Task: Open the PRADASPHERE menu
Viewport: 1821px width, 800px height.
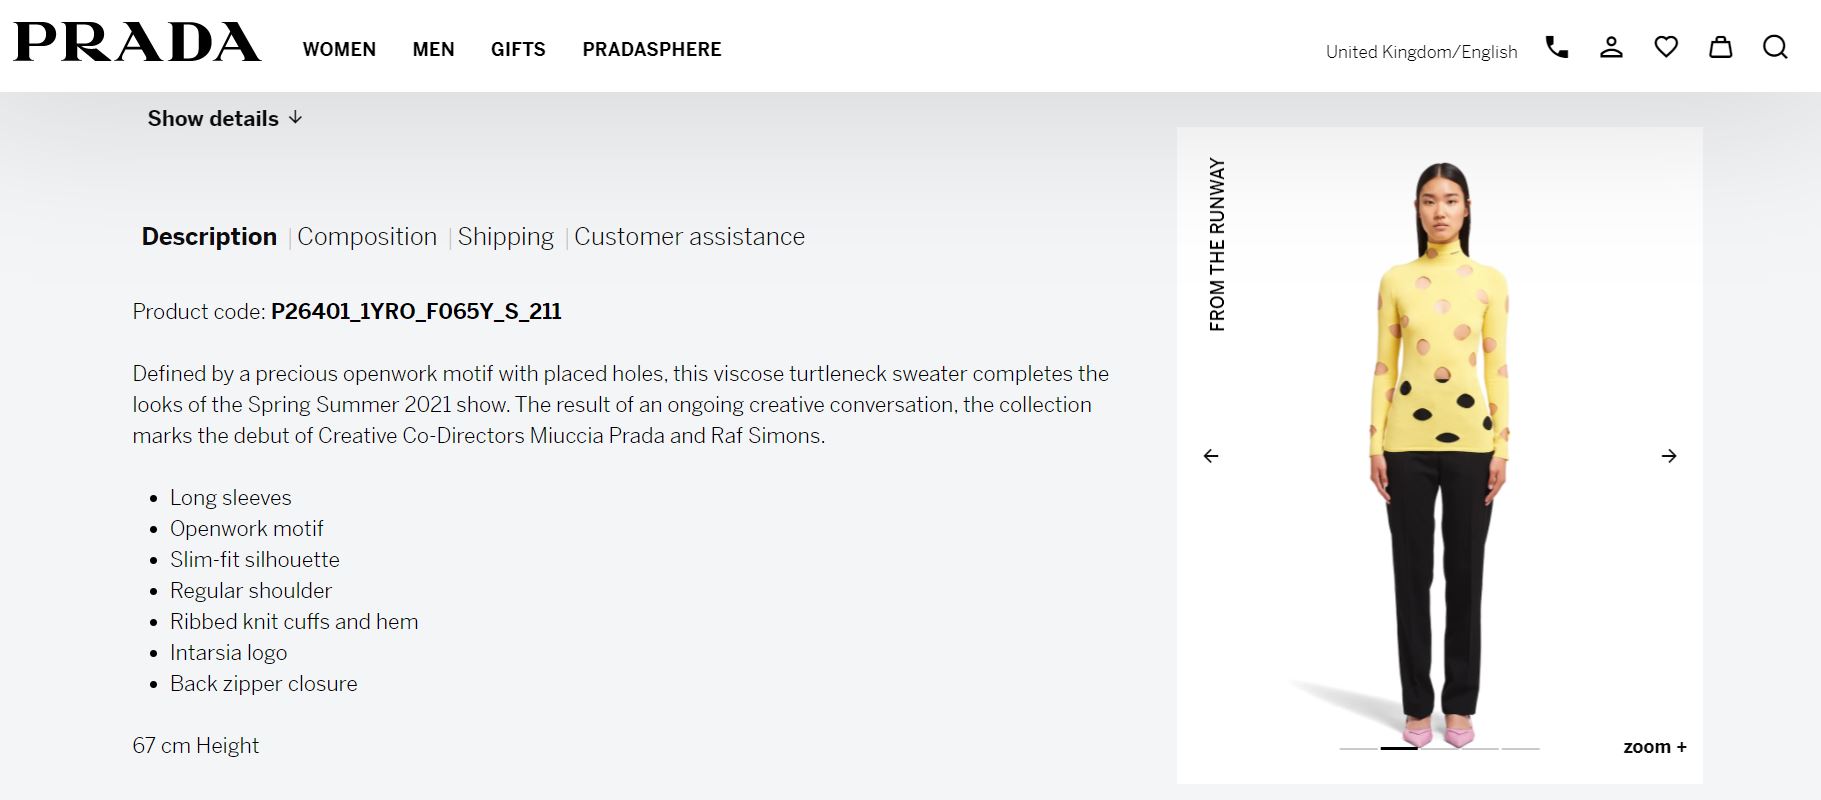Action: point(652,49)
